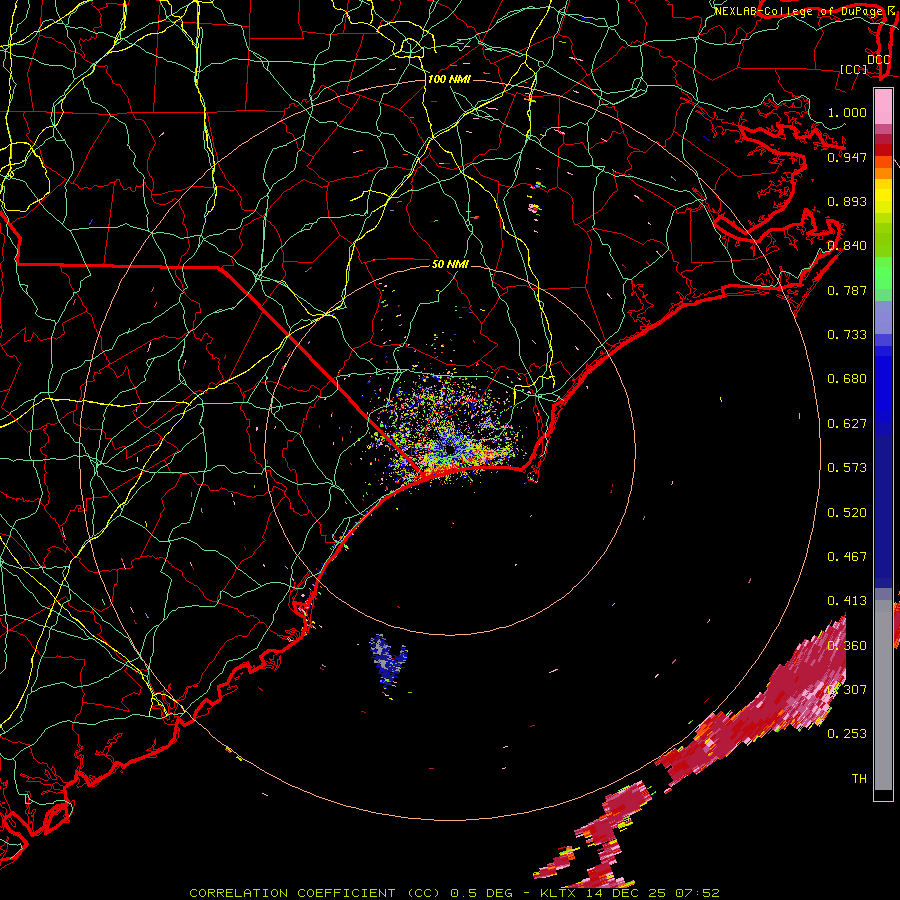Pick the gray bottom section of the color bar
The image size is (900, 900).
(x=883, y=695)
